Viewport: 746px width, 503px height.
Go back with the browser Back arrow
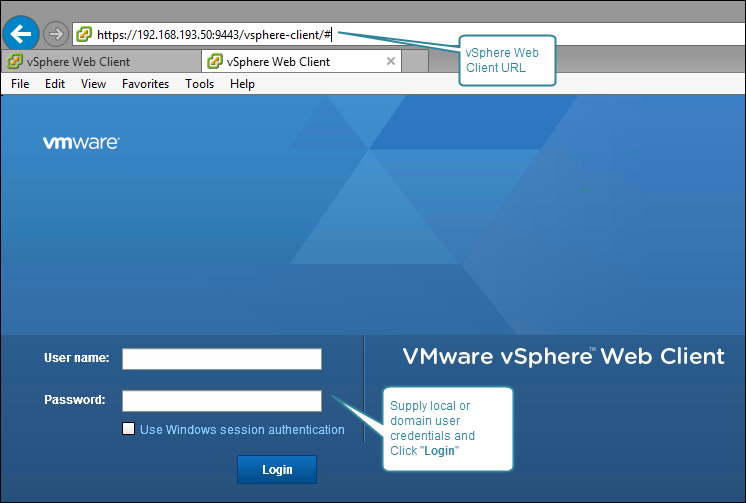(x=20, y=34)
